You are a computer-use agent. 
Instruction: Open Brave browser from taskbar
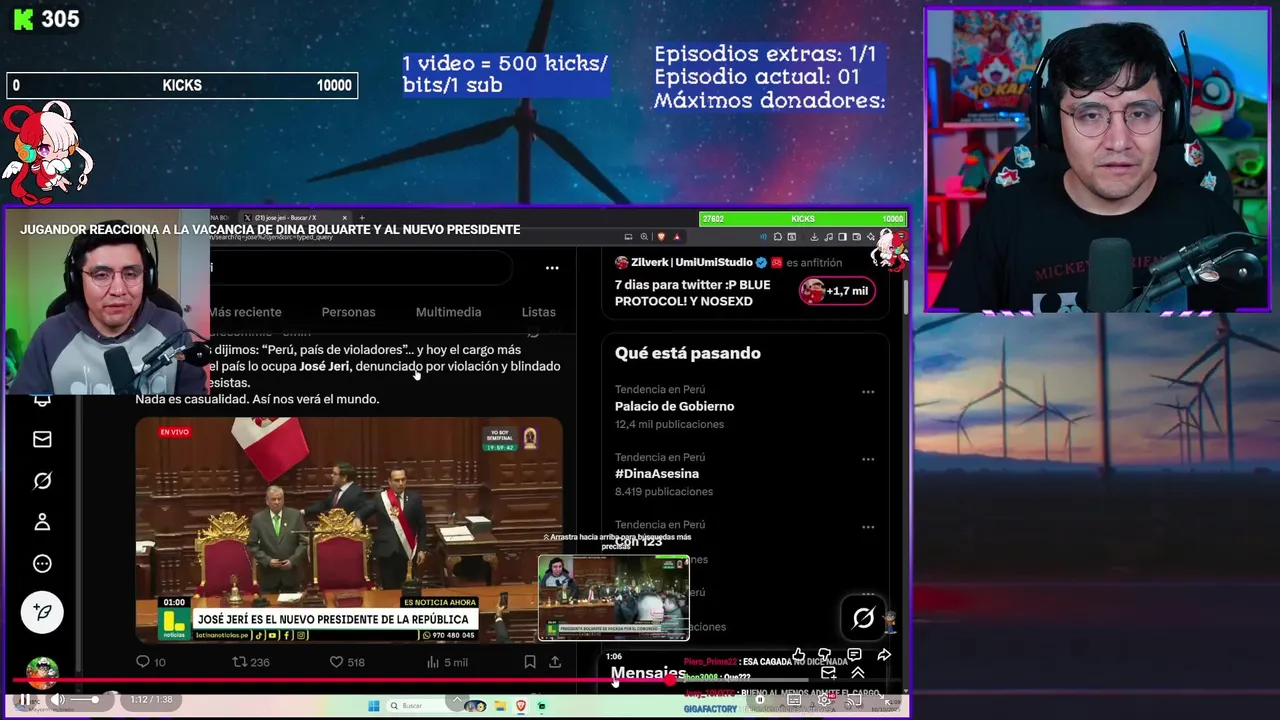(x=521, y=706)
